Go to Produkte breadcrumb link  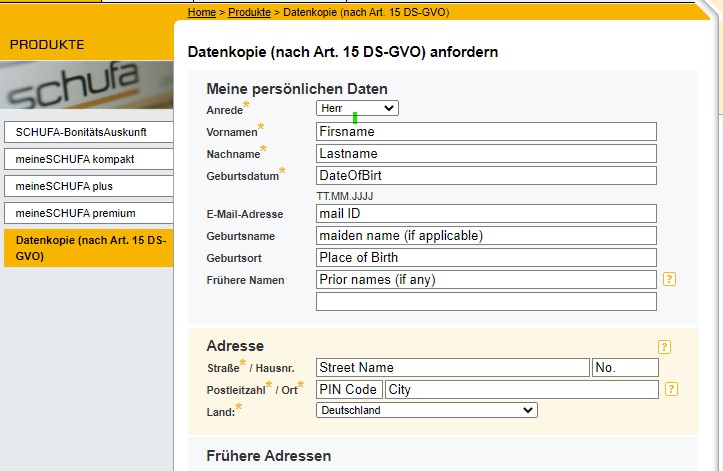[249, 12]
